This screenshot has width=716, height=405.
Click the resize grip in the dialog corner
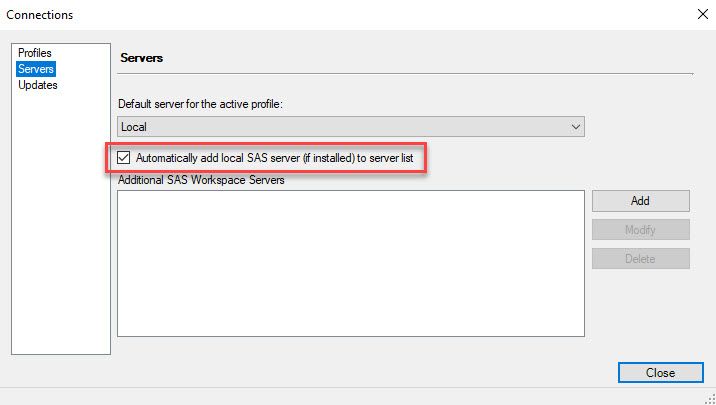tap(709, 398)
